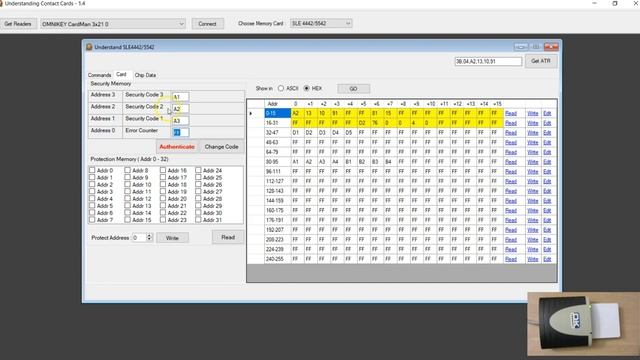Click the card reader webcam thumbnail
The height and width of the screenshot is (360, 640).
click(x=583, y=324)
